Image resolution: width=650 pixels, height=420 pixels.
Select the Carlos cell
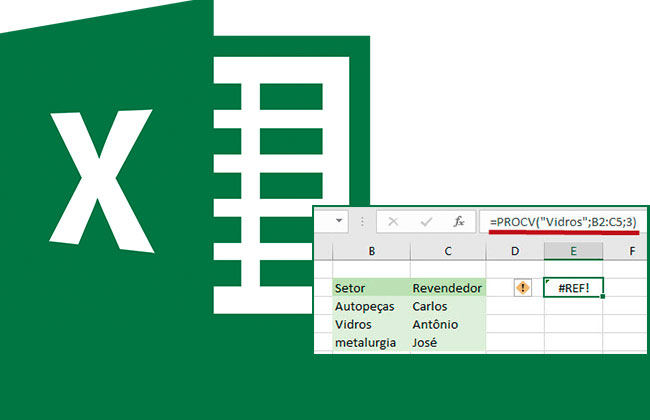tap(448, 306)
